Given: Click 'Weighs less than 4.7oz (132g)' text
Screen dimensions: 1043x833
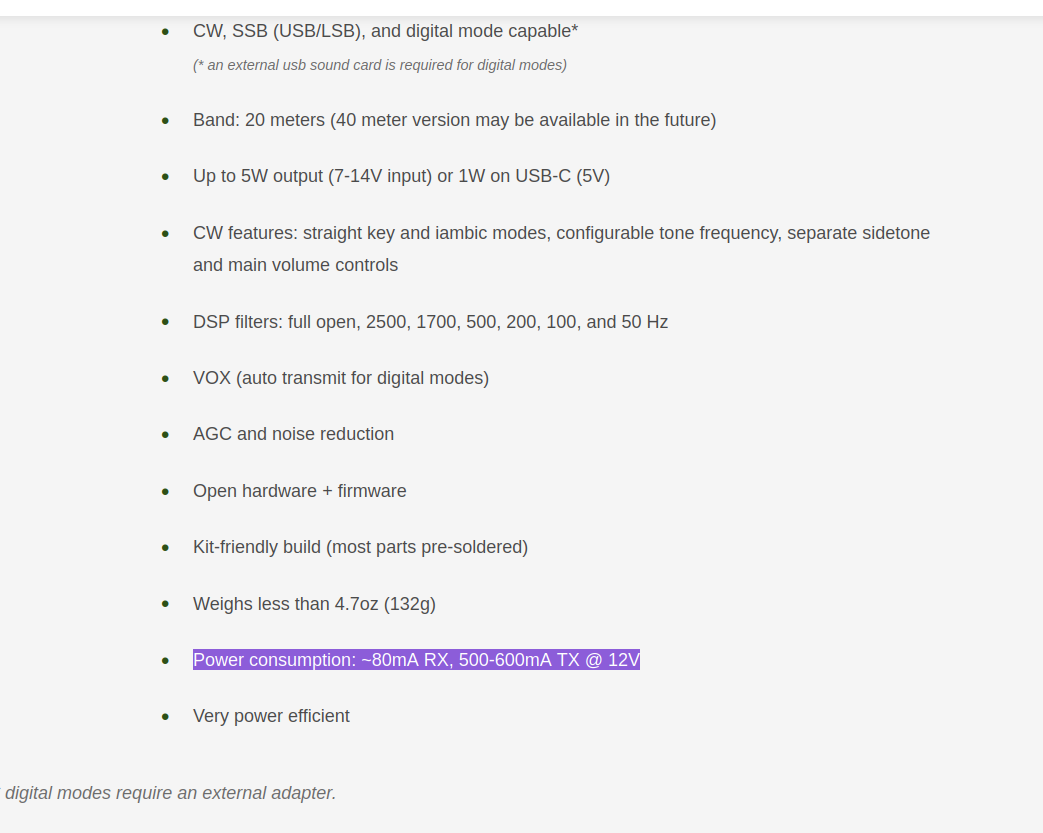Looking at the screenshot, I should 314,604.
